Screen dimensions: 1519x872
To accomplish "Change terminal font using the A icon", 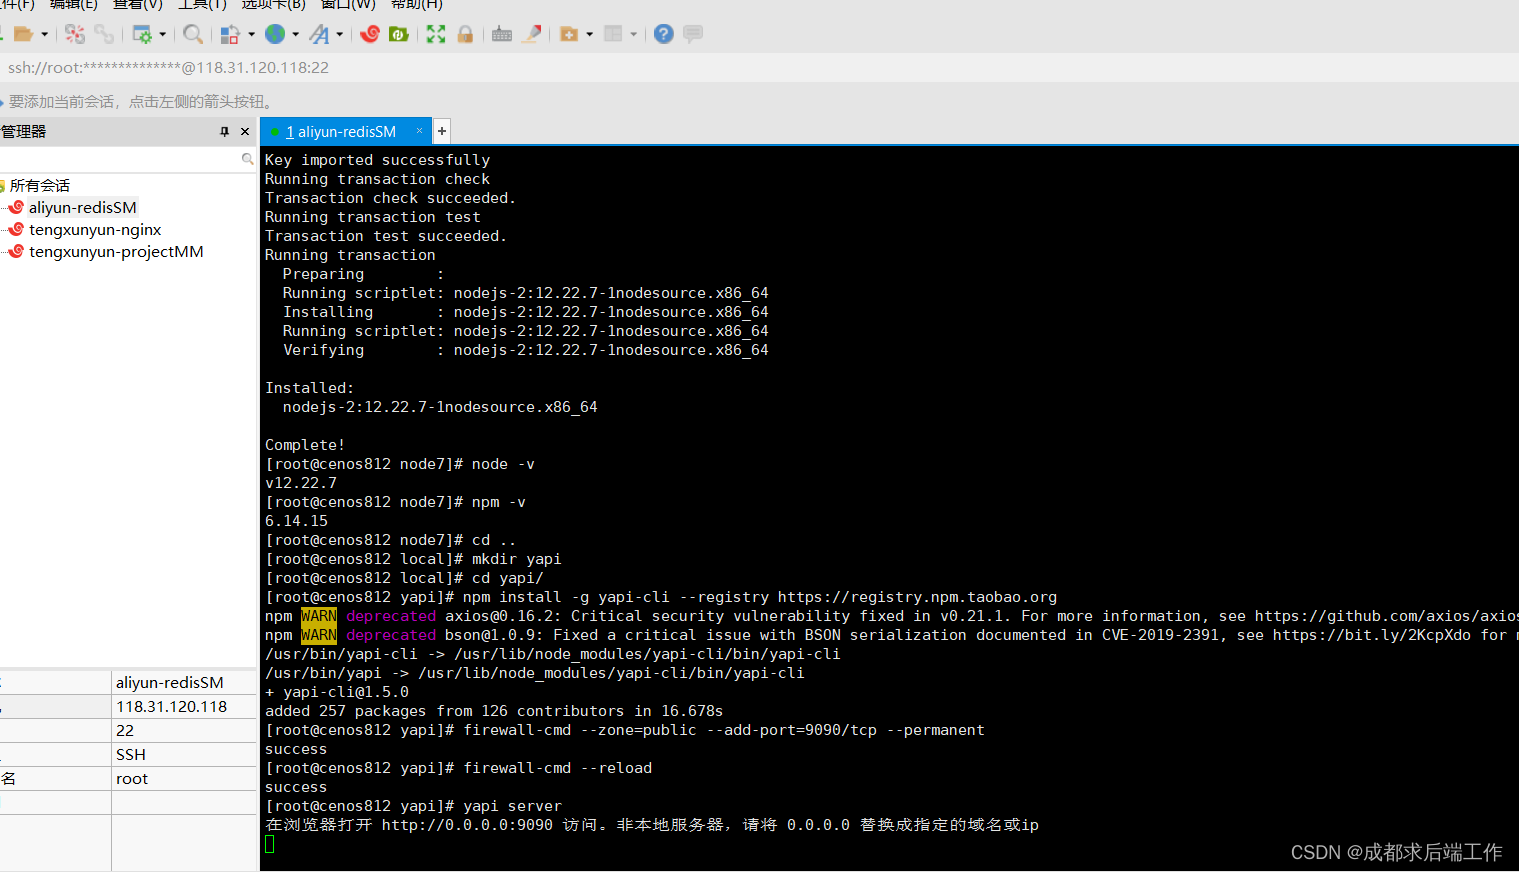I will [x=320, y=33].
